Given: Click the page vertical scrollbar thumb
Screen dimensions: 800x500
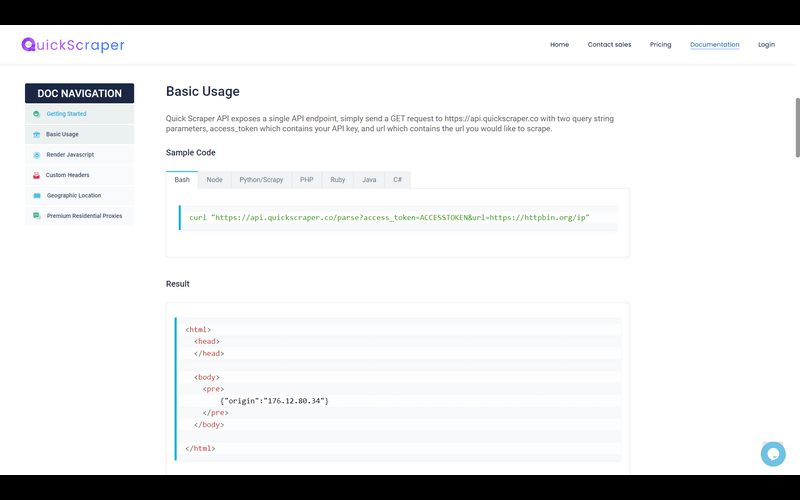Looking at the screenshot, I should click(x=797, y=128).
